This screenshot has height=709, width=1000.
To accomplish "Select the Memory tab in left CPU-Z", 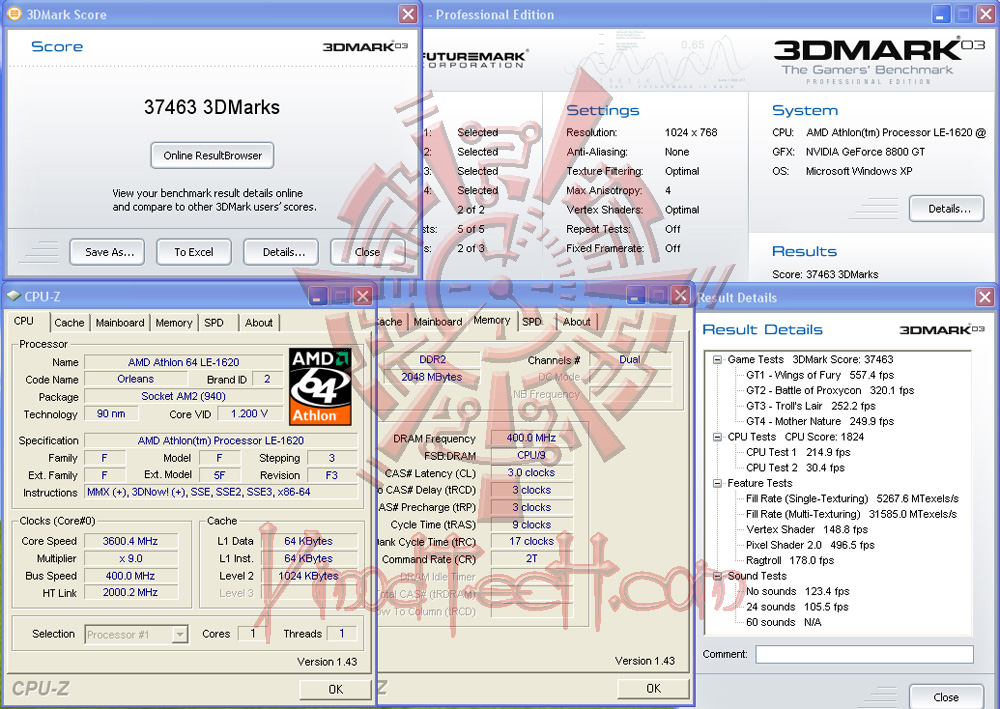I will tap(173, 323).
